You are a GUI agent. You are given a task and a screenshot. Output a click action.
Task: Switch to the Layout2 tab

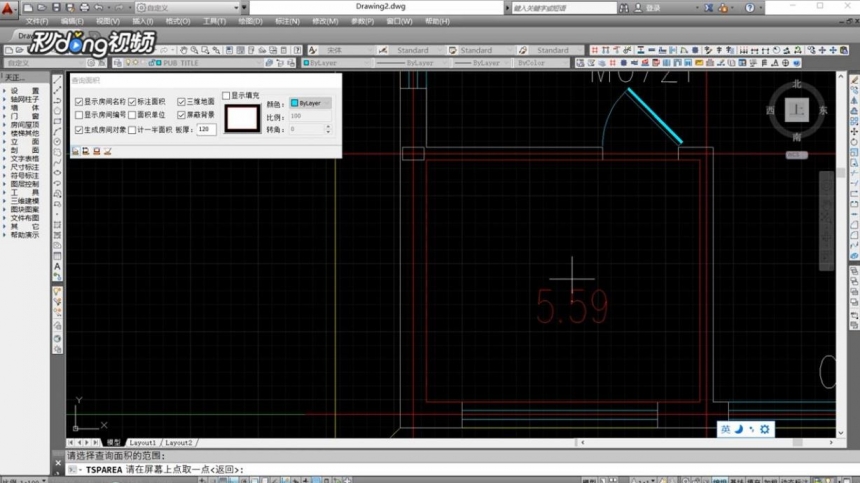coord(179,442)
